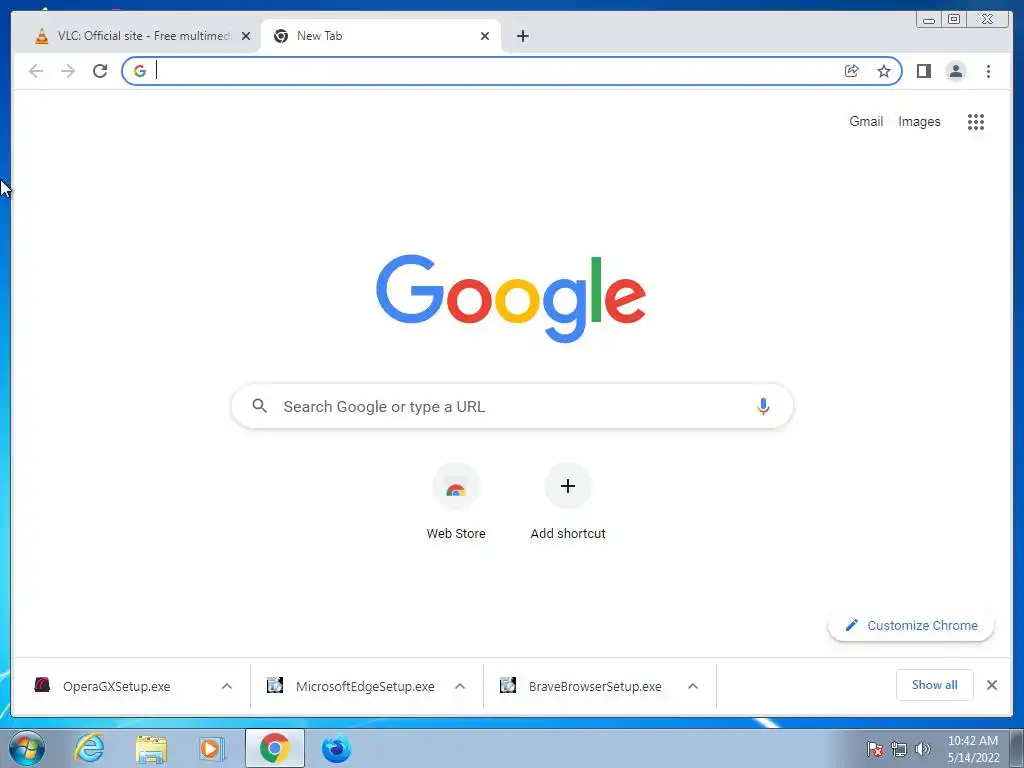Launch Internet Explorer from taskbar
This screenshot has height=768, width=1024.
tap(89, 748)
